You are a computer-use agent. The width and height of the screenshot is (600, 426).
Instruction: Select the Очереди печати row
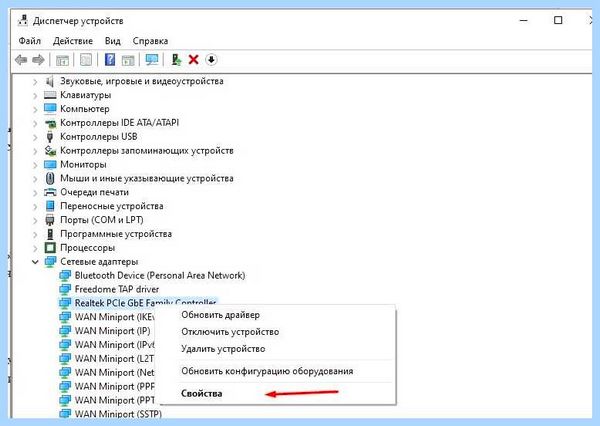pos(94,192)
